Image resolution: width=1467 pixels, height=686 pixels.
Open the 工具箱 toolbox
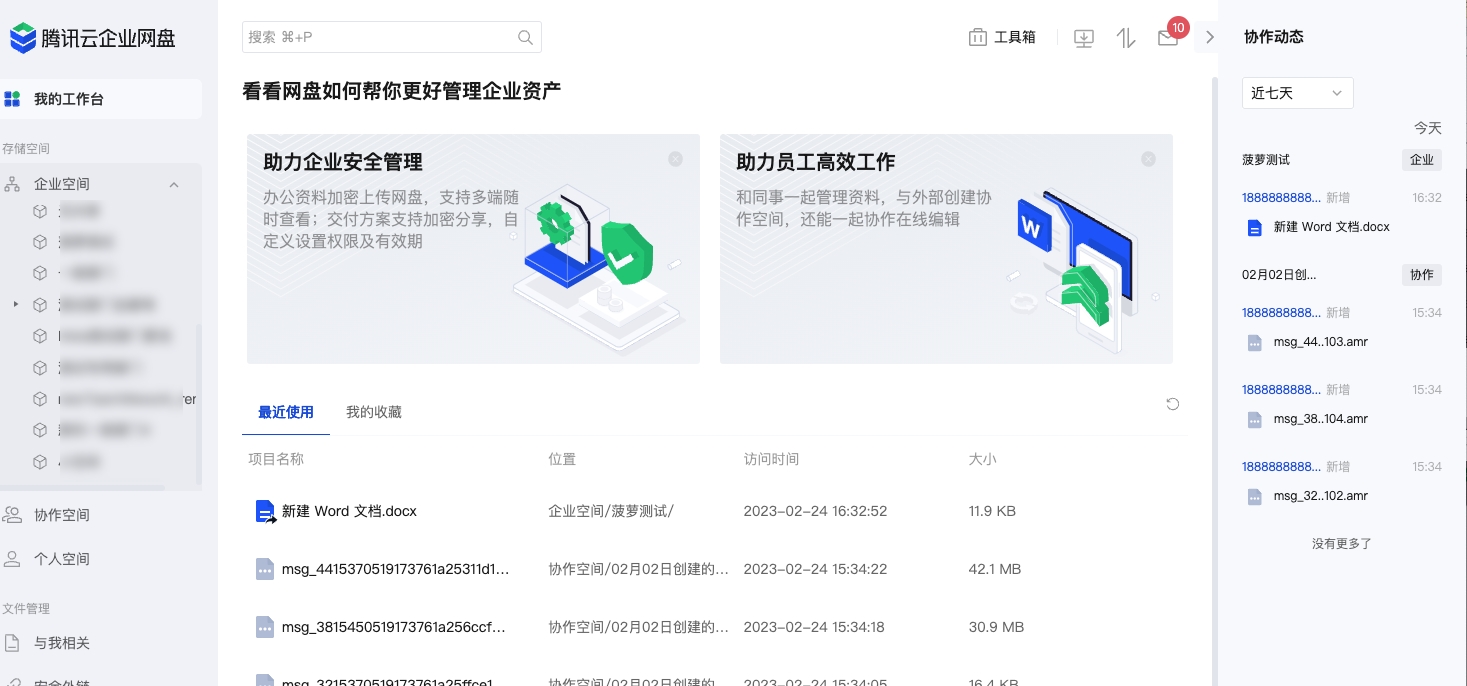pyautogui.click(x=1002, y=37)
